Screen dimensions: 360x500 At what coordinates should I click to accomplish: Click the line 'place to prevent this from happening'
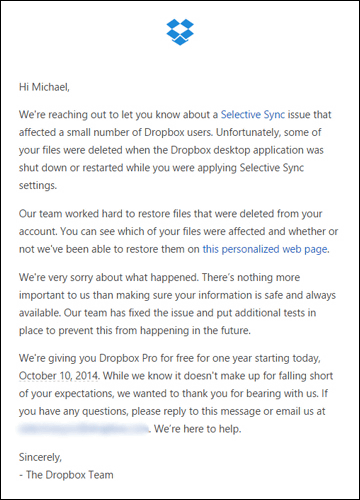pos(135,330)
